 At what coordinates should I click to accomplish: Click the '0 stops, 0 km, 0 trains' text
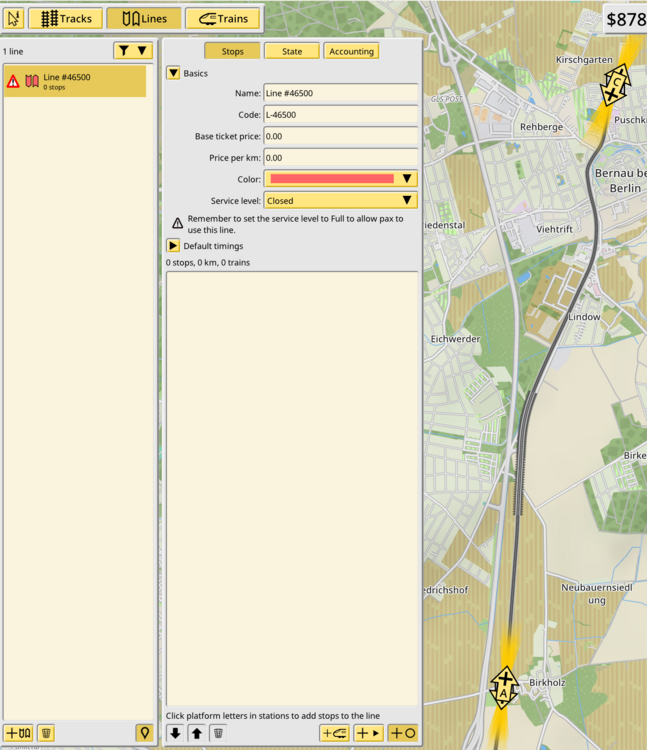click(208, 263)
